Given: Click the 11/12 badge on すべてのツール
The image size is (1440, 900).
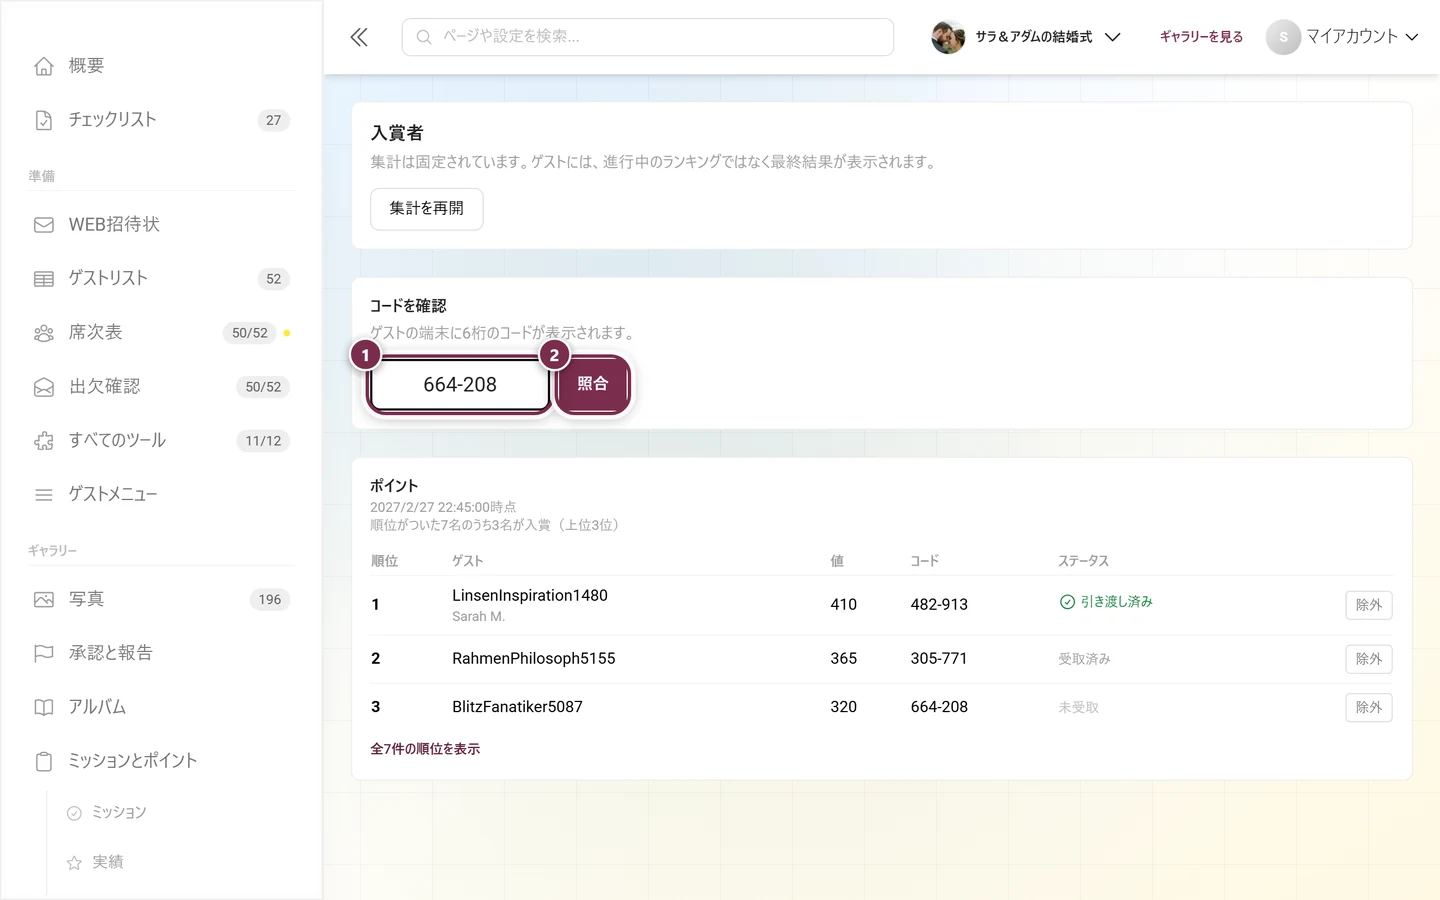Looking at the screenshot, I should [263, 441].
